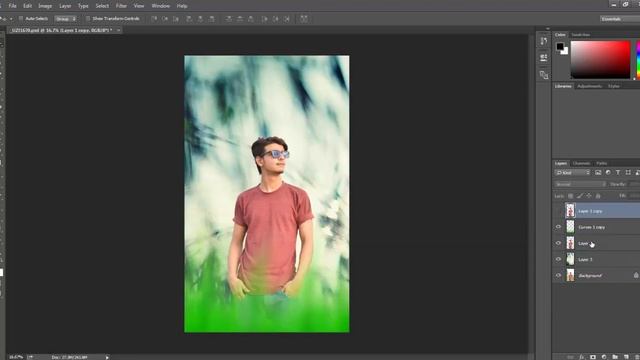Enable the Auto-Select checkbox
This screenshot has height=360, width=640.
pos(21,19)
